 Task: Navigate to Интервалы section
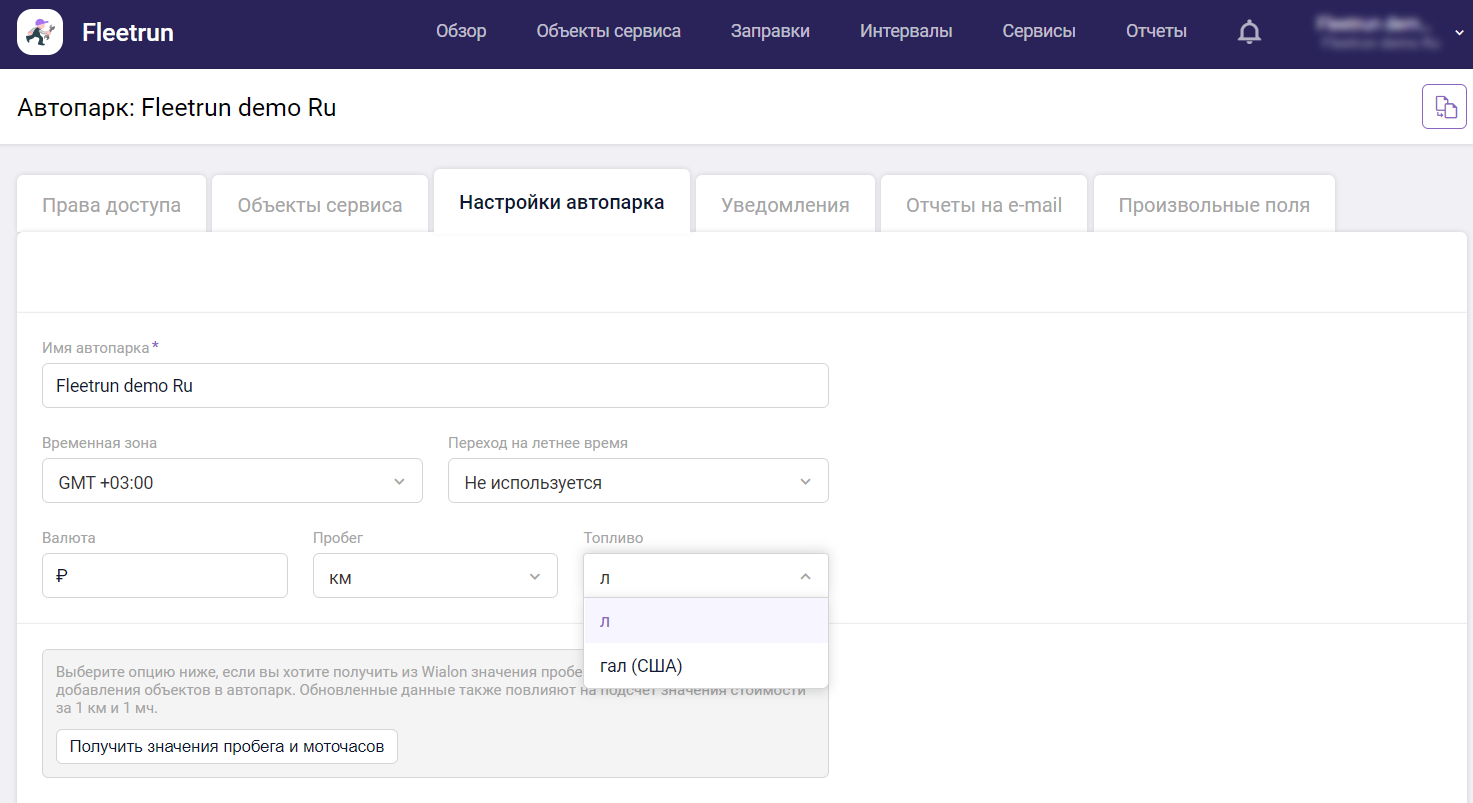click(x=905, y=32)
